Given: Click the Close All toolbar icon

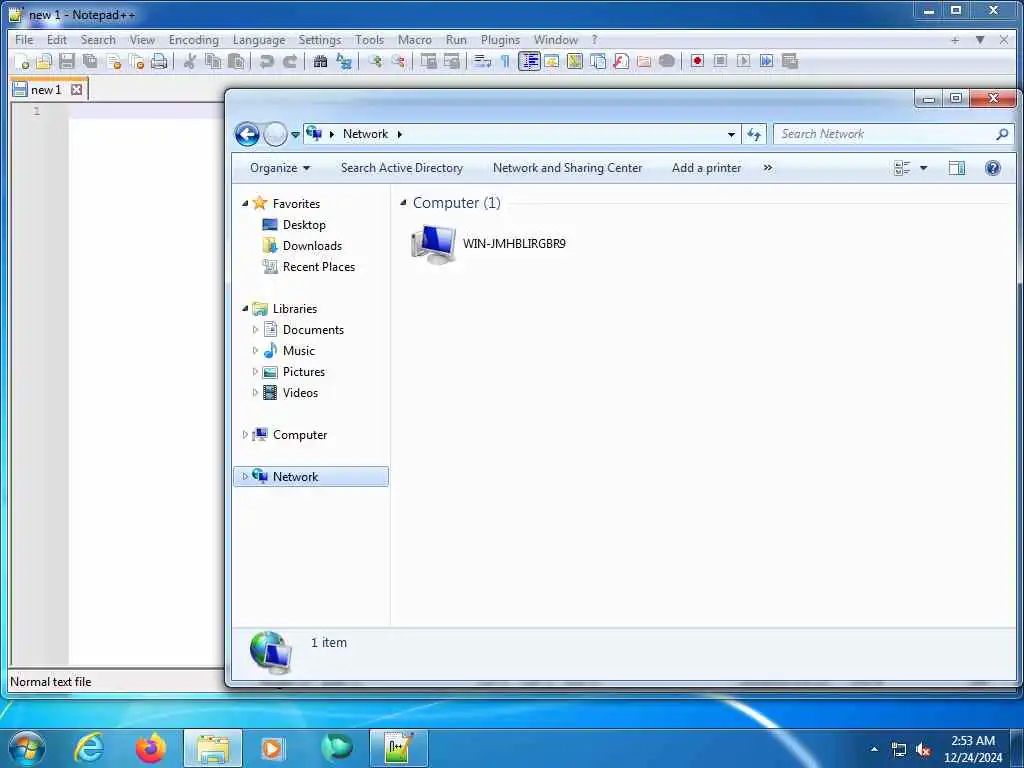Looking at the screenshot, I should click(136, 61).
